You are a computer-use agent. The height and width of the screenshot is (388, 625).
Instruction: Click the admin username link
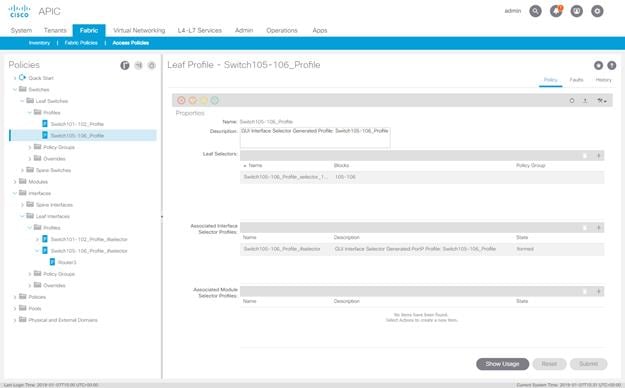tap(513, 11)
